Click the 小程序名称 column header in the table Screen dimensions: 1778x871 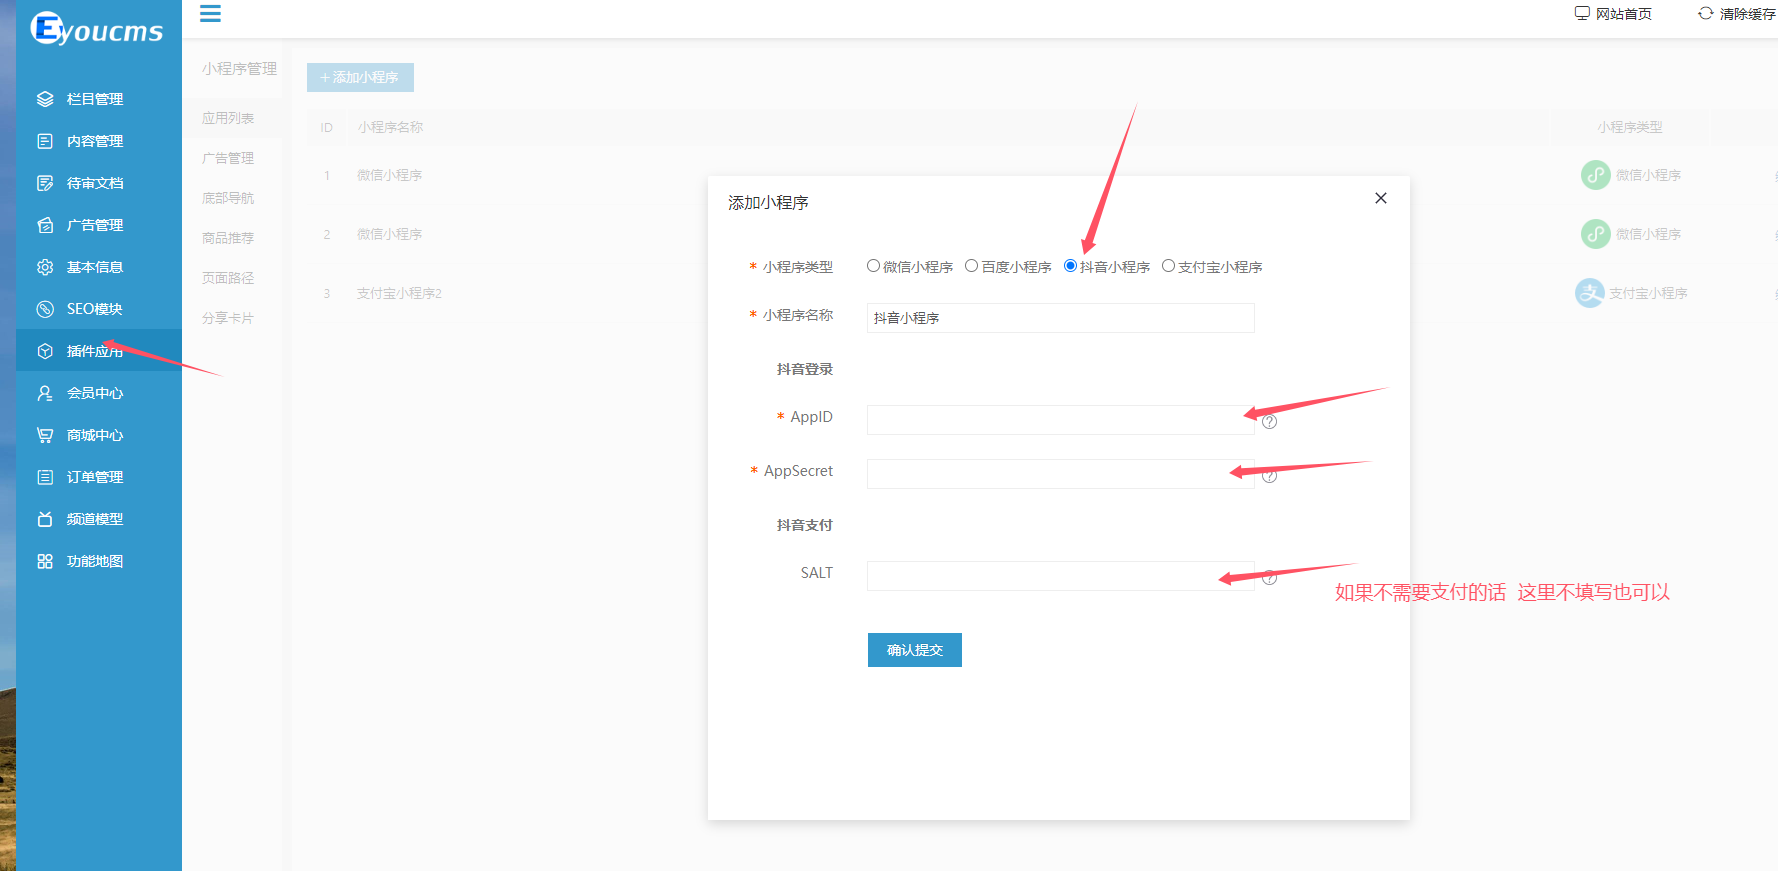390,127
